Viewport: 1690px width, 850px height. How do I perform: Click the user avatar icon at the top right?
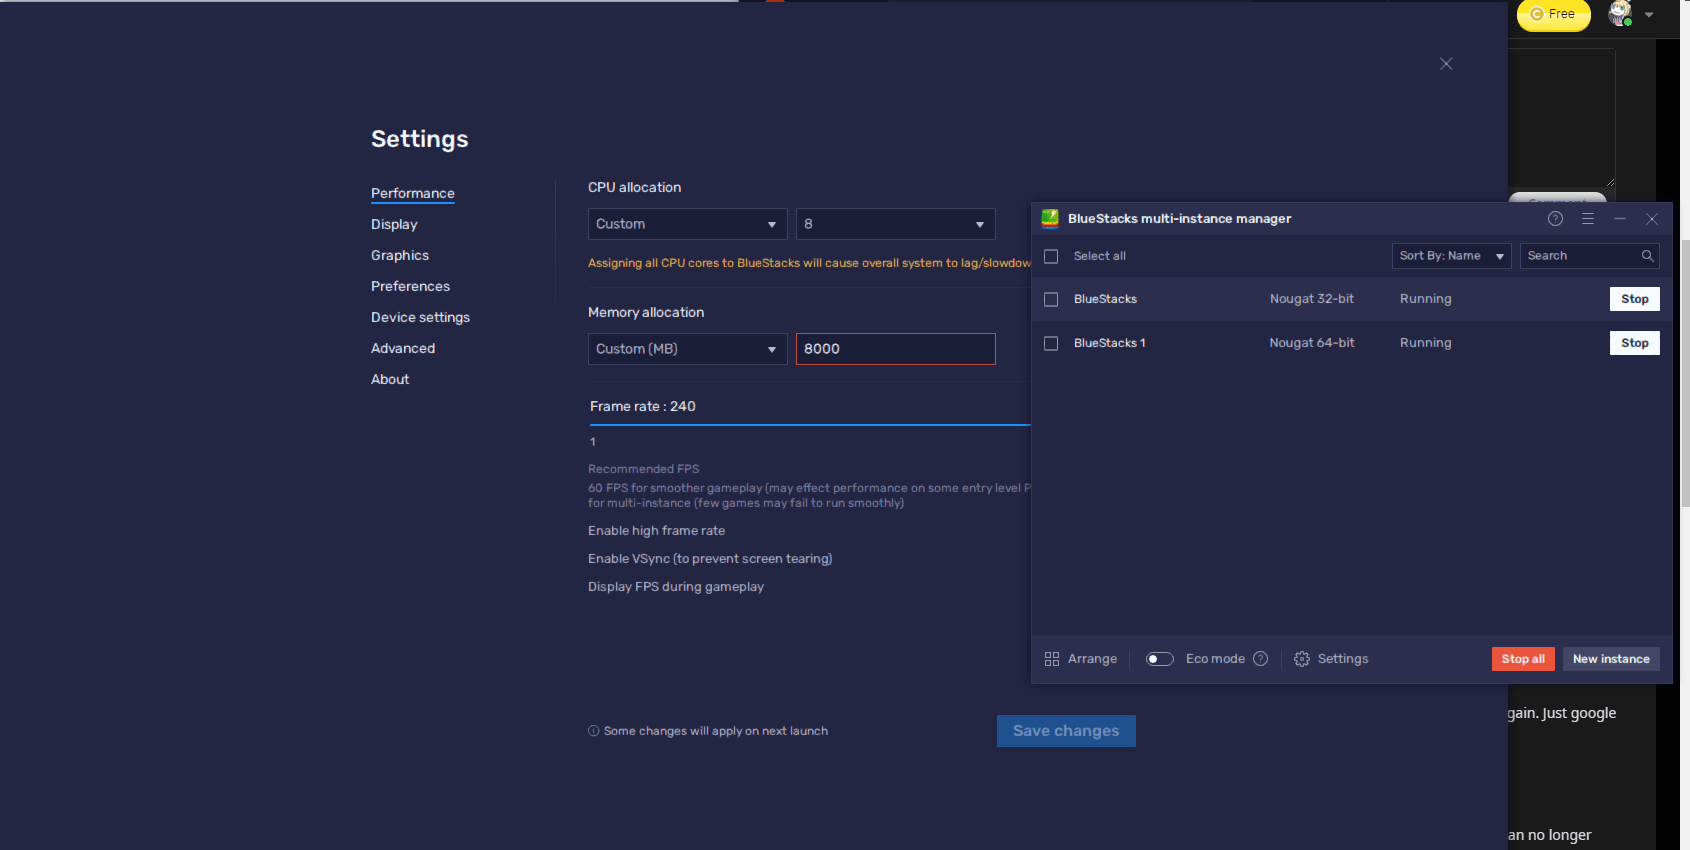pos(1620,13)
